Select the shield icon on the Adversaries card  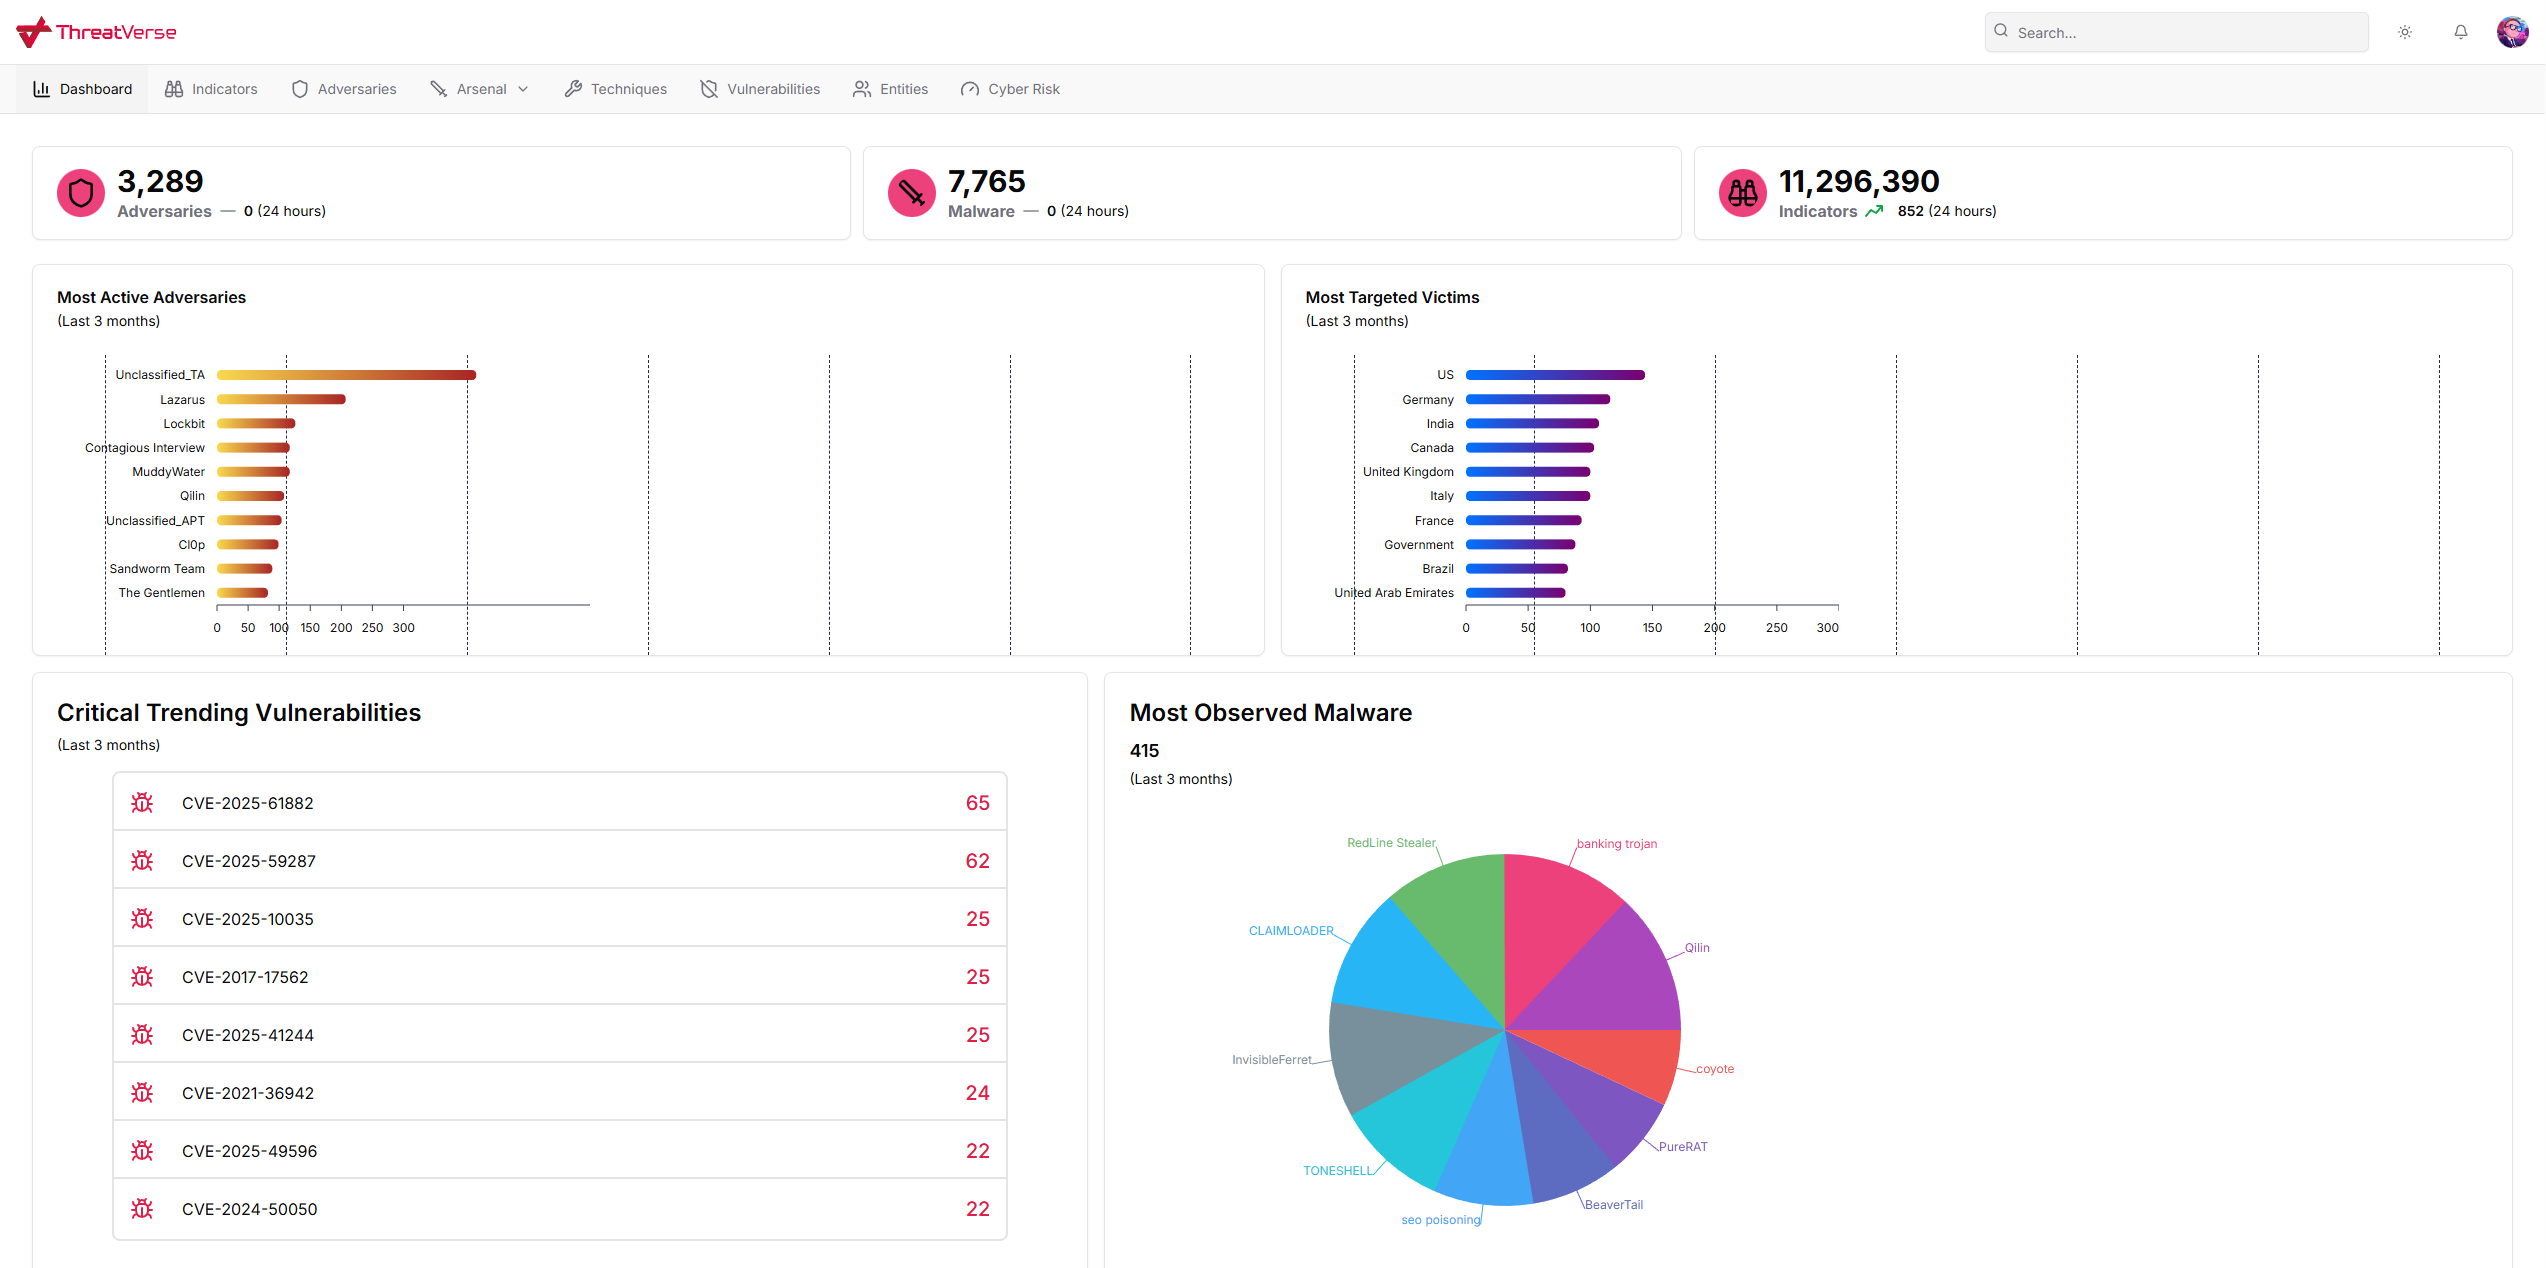tap(80, 193)
